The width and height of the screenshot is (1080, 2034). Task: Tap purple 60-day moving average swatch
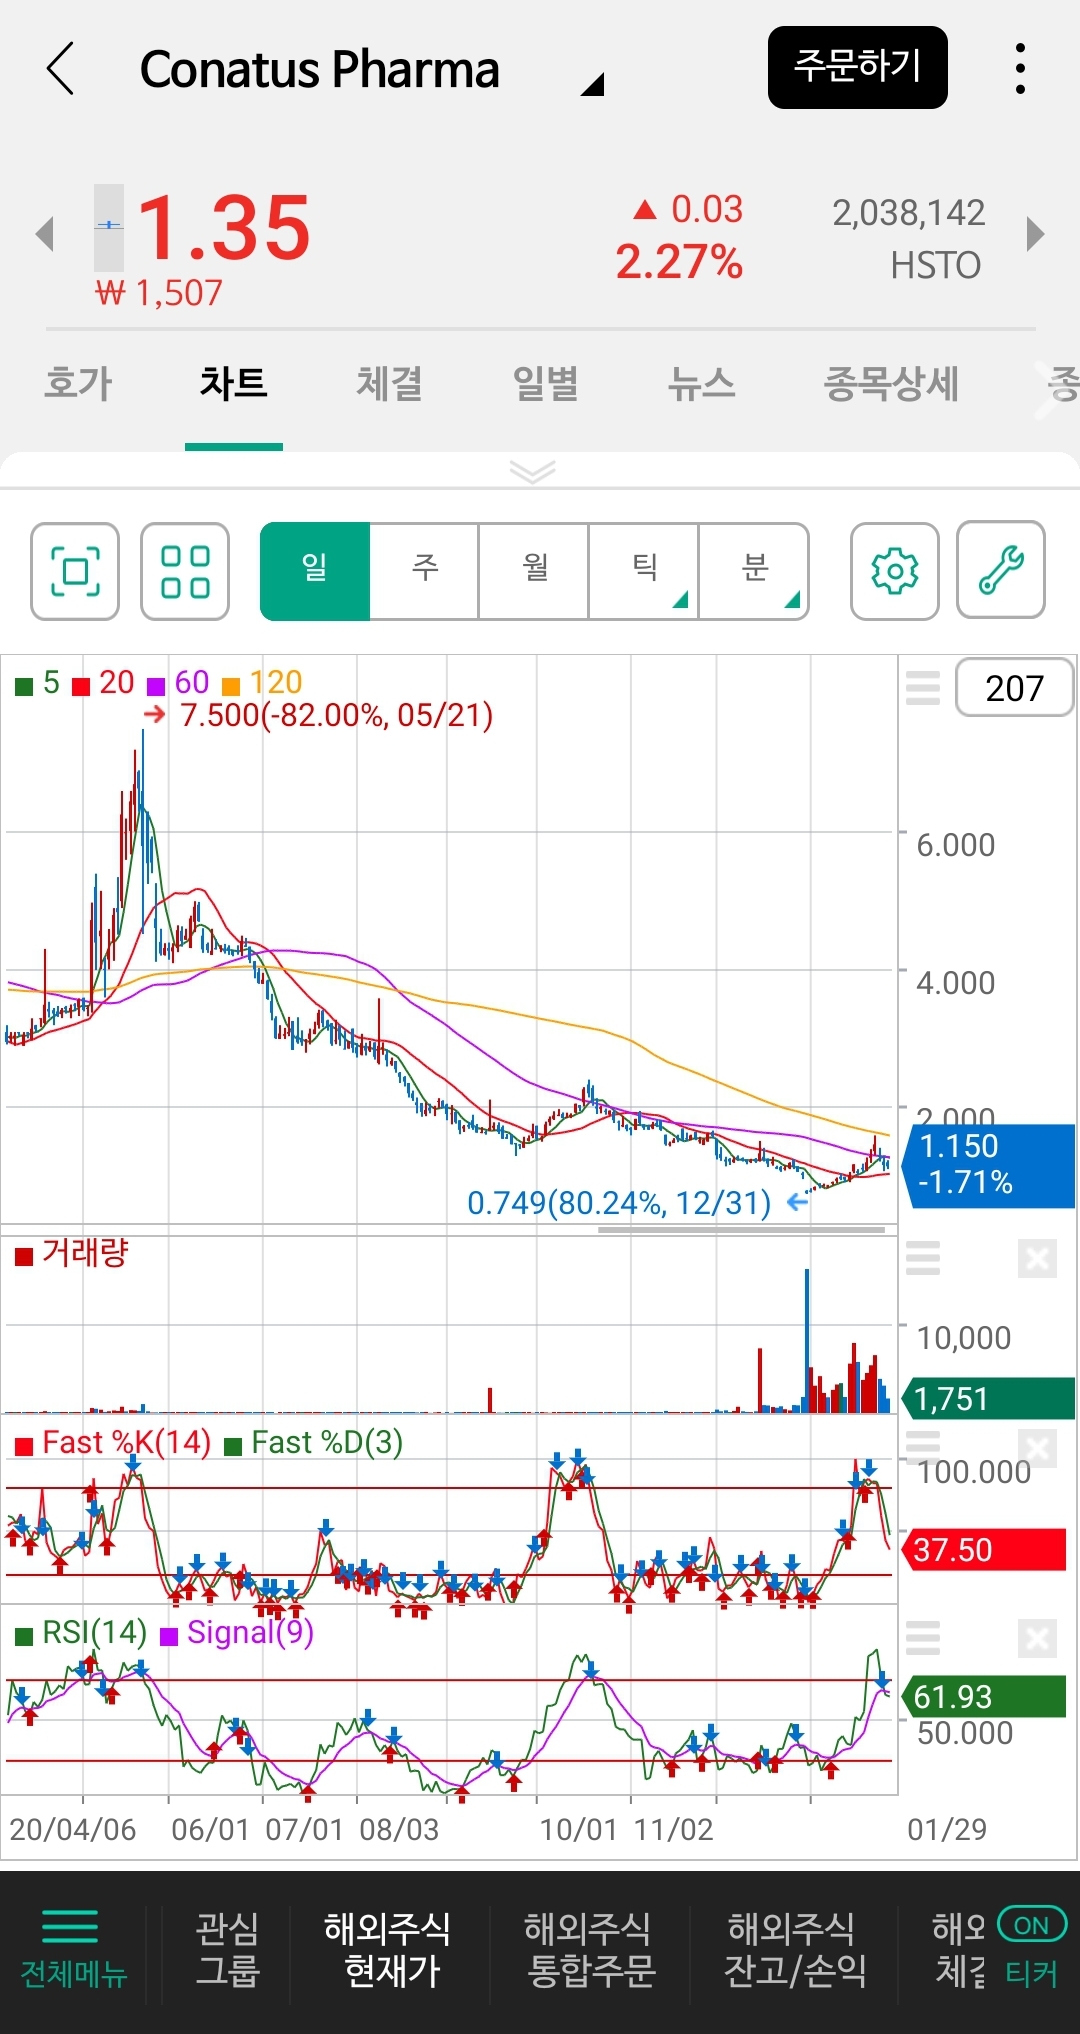tap(156, 686)
